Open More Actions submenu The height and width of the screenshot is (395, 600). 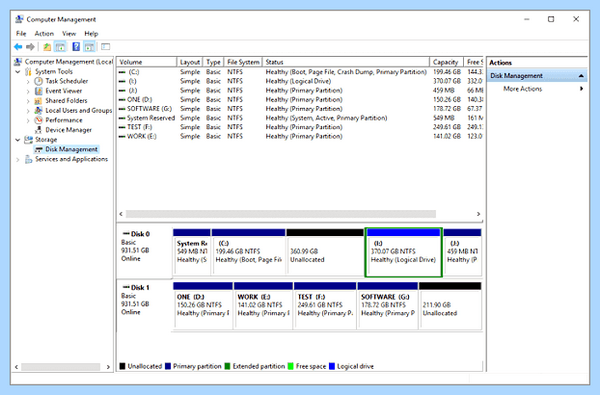pos(537,89)
